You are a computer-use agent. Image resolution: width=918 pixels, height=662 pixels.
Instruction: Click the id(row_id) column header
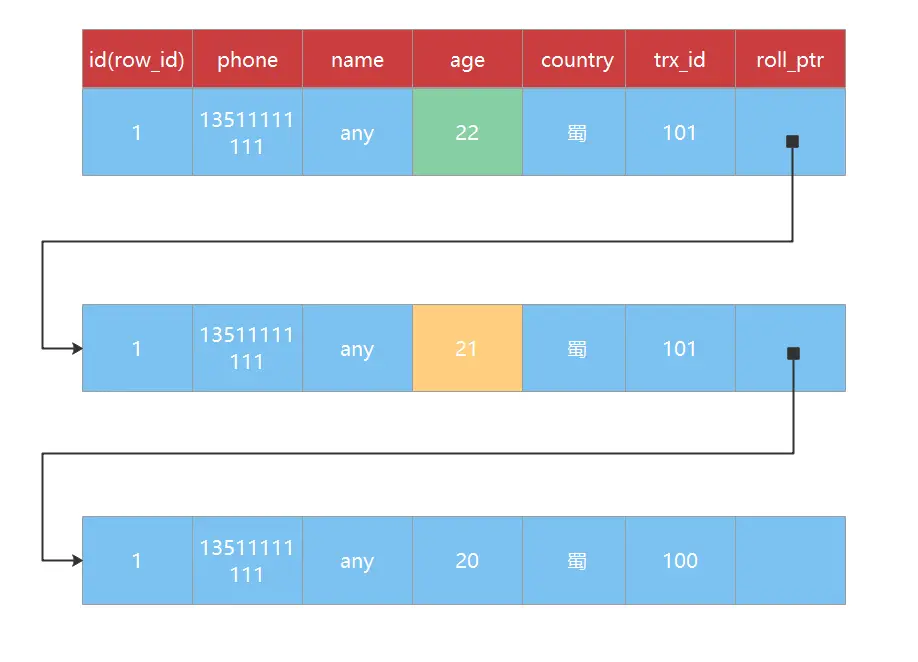137,59
